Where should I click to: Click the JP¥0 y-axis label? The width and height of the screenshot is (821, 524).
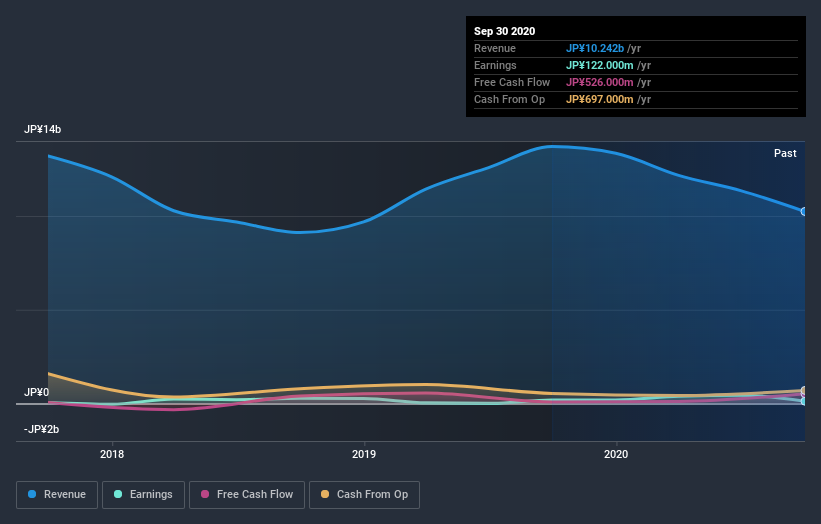(x=36, y=392)
